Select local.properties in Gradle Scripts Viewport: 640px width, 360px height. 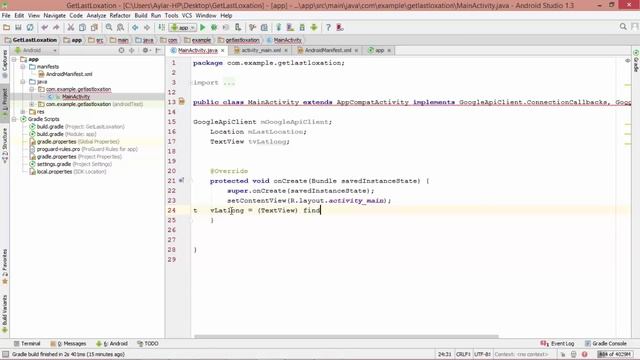(68, 171)
